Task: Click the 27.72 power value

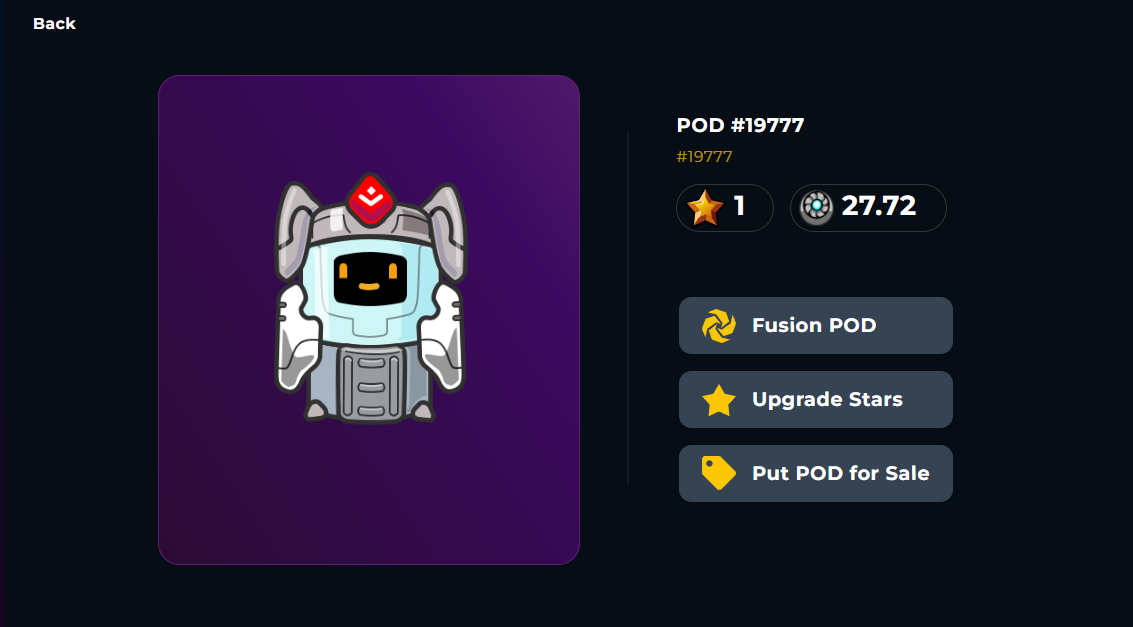Action: [x=879, y=207]
